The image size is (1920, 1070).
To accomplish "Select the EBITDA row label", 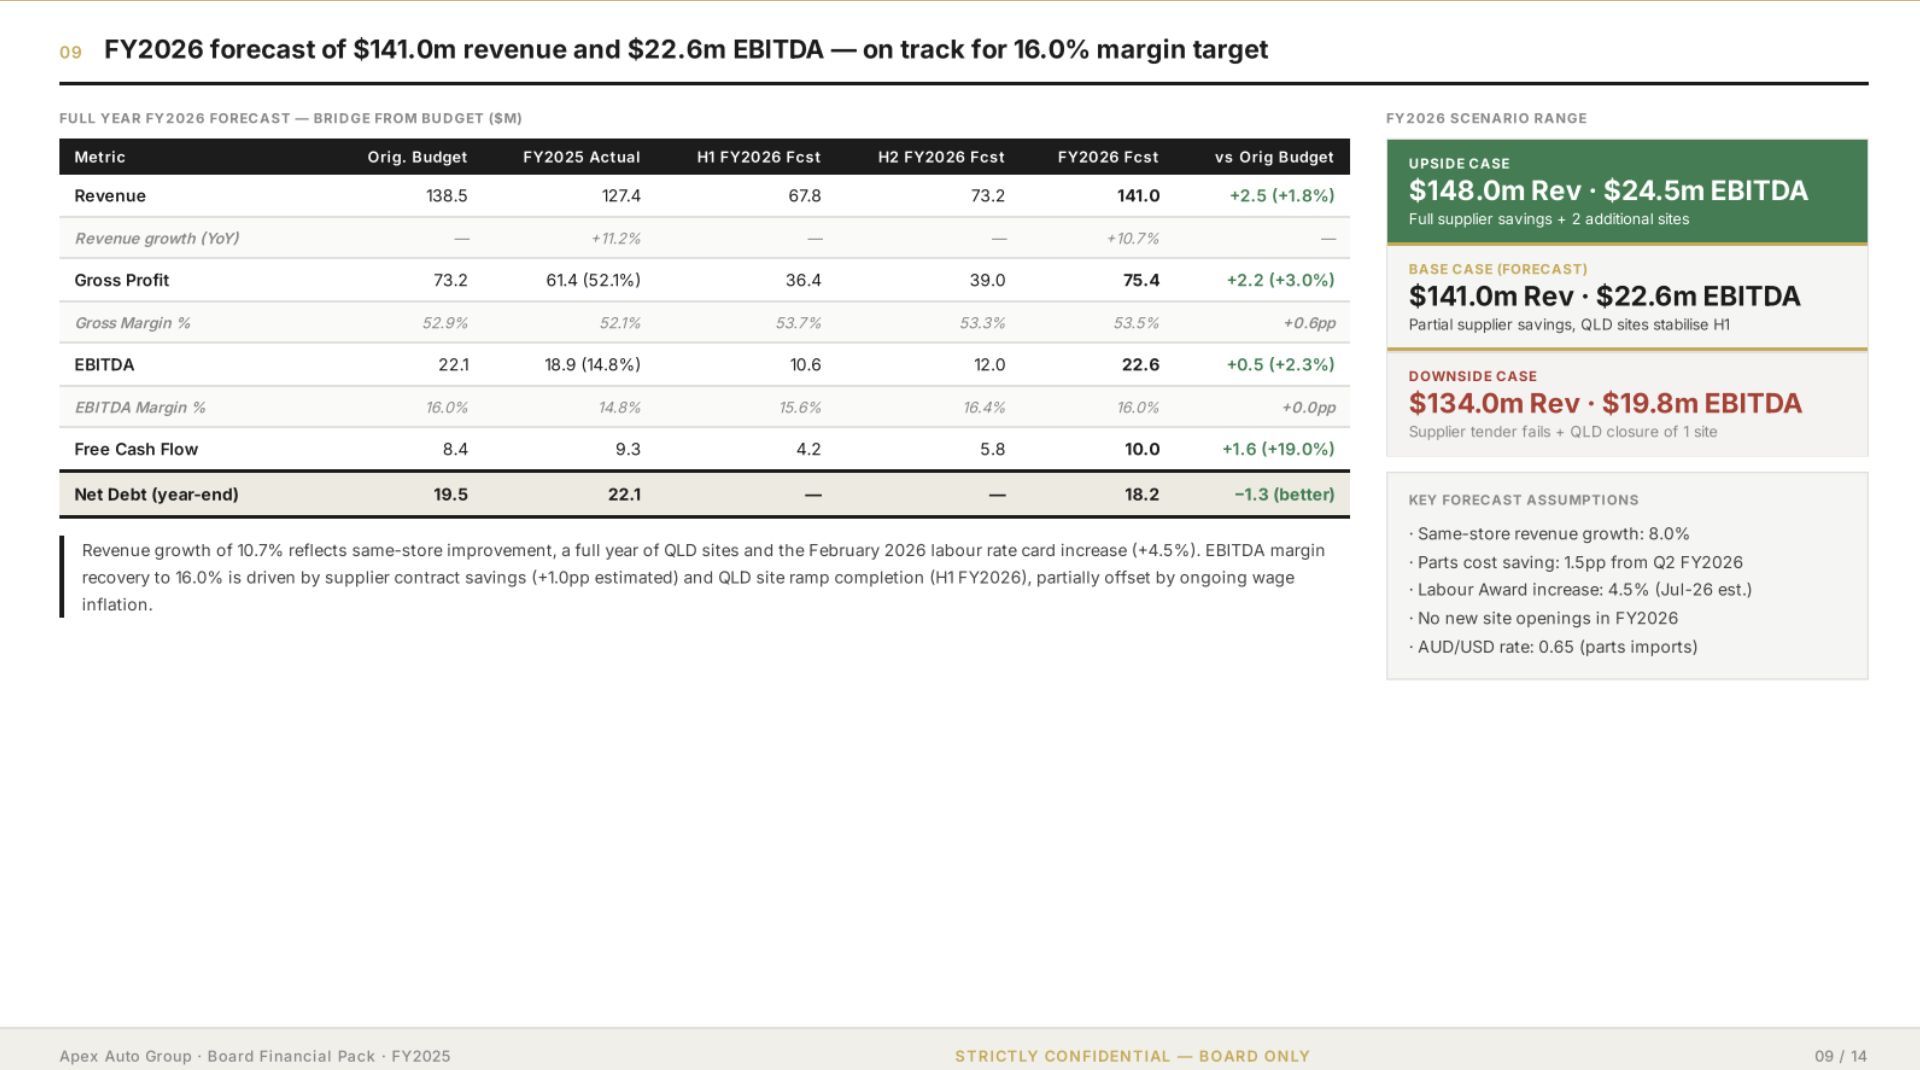I will [x=104, y=365].
